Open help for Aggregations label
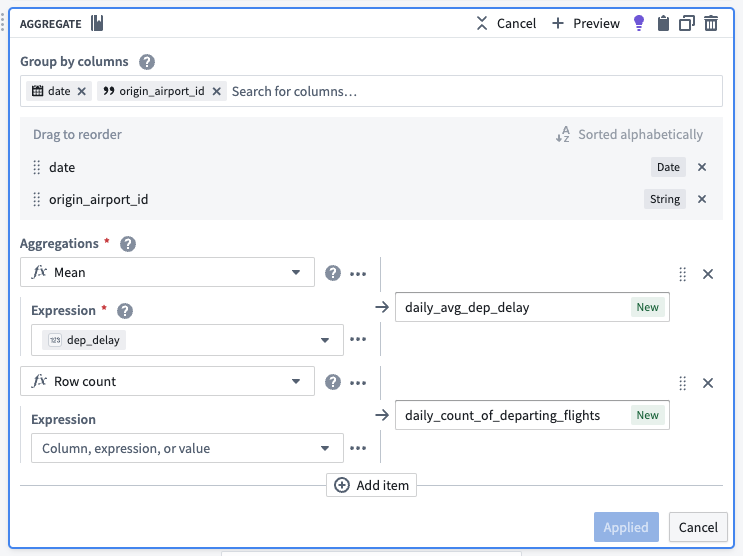The width and height of the screenshot is (743, 556). (x=128, y=244)
